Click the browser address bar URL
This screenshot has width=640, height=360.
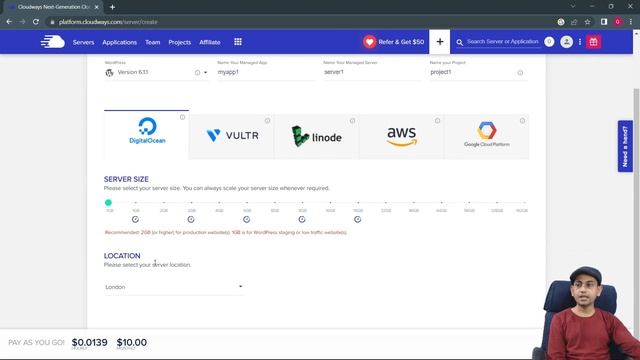[x=108, y=22]
